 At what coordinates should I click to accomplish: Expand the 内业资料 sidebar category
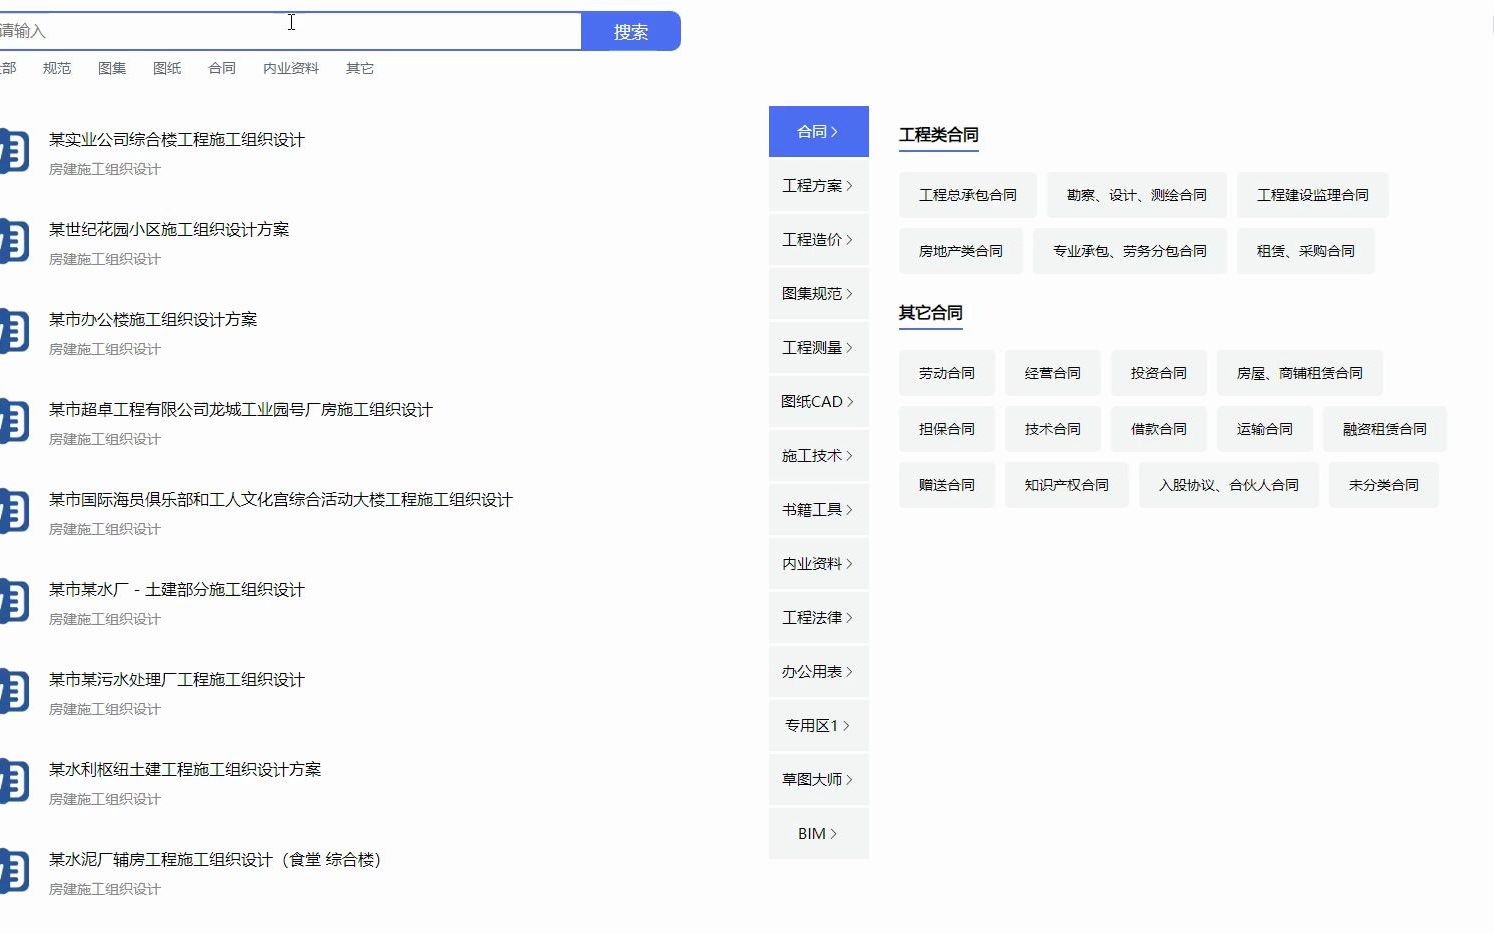coord(819,564)
